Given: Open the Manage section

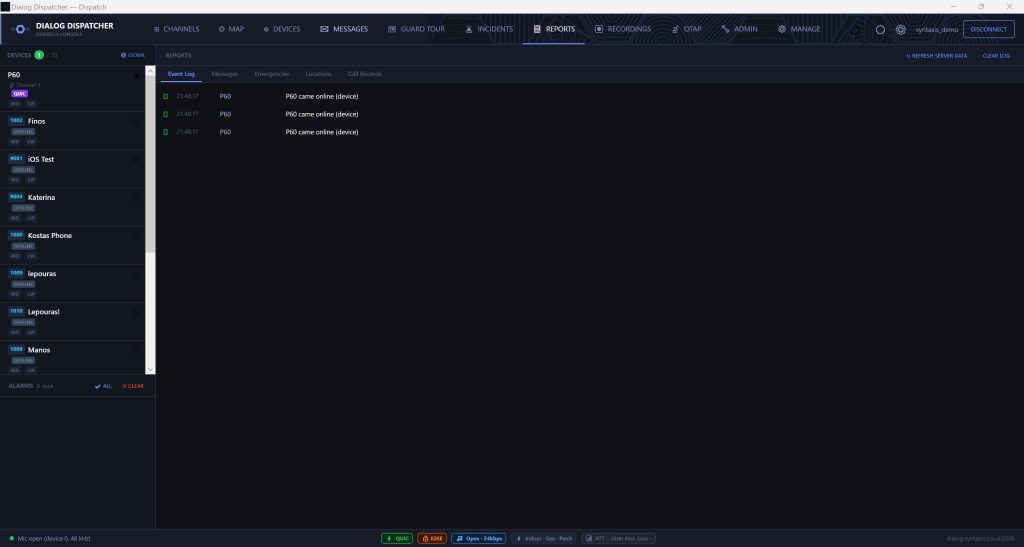Looking at the screenshot, I should (x=799, y=29).
